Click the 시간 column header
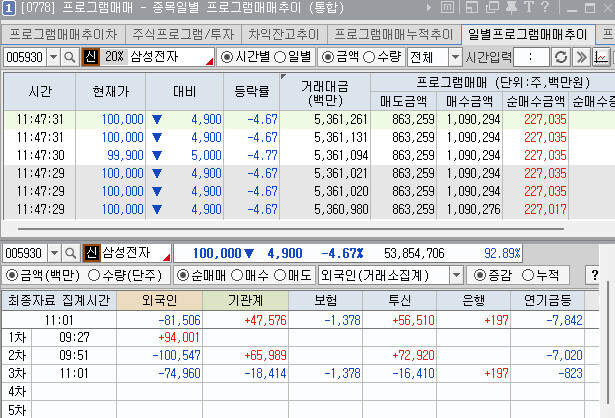The height and width of the screenshot is (418, 615). point(40,91)
